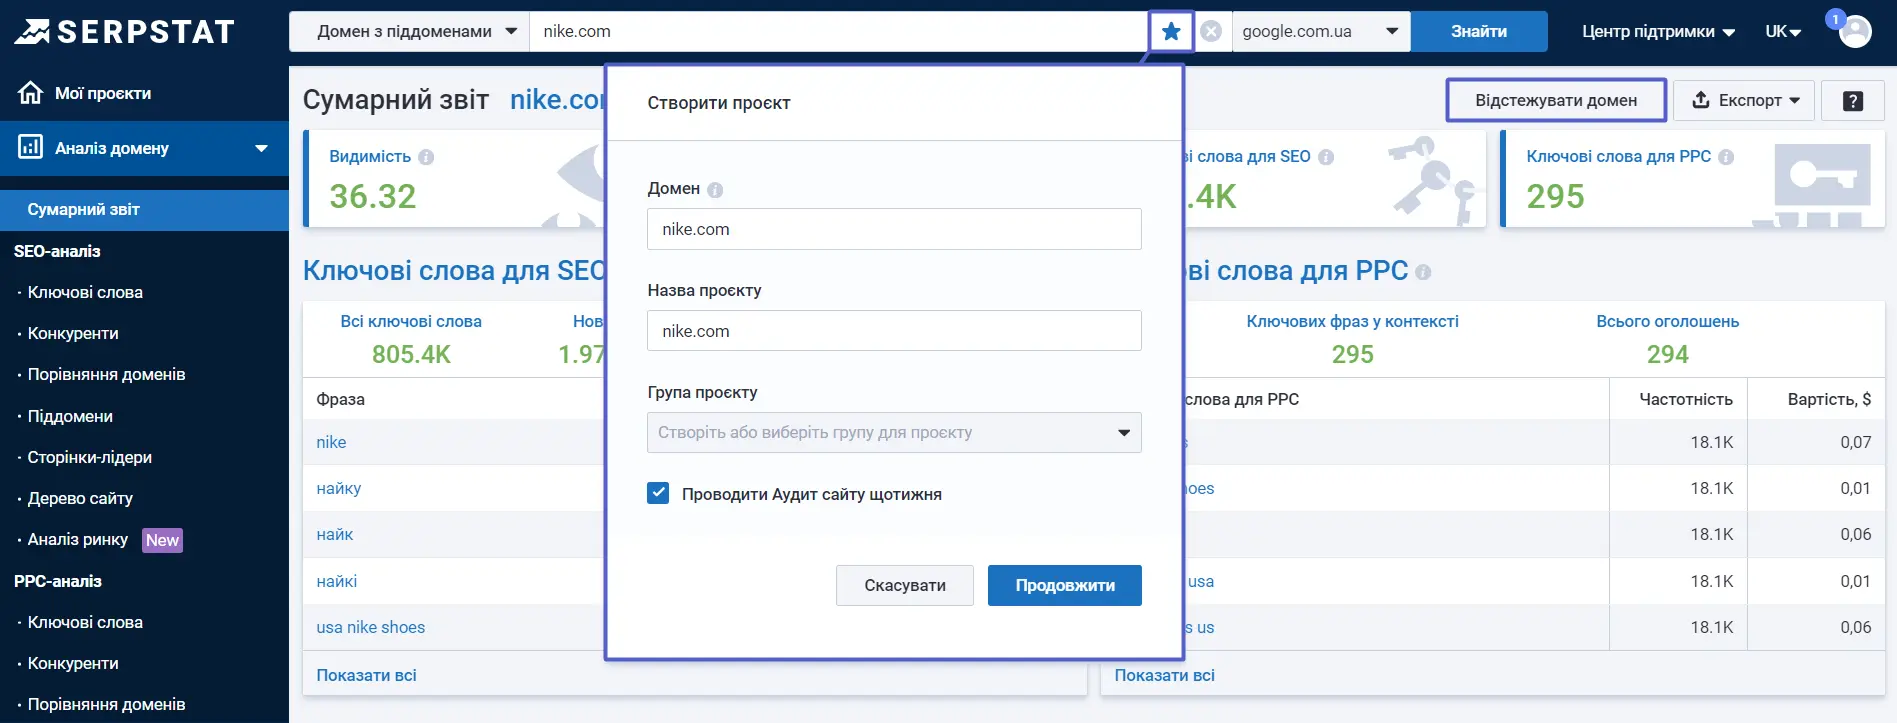
Task: Collapse the Аналіз домену section arrow
Action: (261, 149)
